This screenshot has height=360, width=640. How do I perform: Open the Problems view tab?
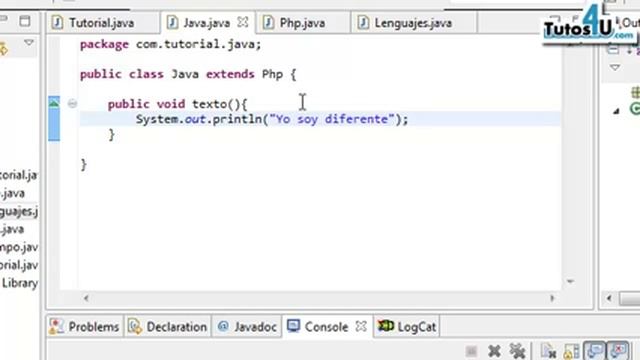click(x=85, y=327)
